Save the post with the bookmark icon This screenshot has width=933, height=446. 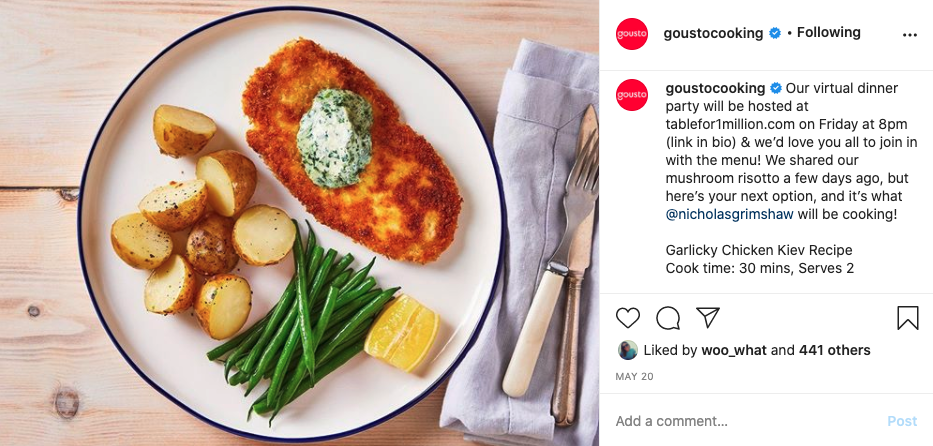[x=907, y=318]
